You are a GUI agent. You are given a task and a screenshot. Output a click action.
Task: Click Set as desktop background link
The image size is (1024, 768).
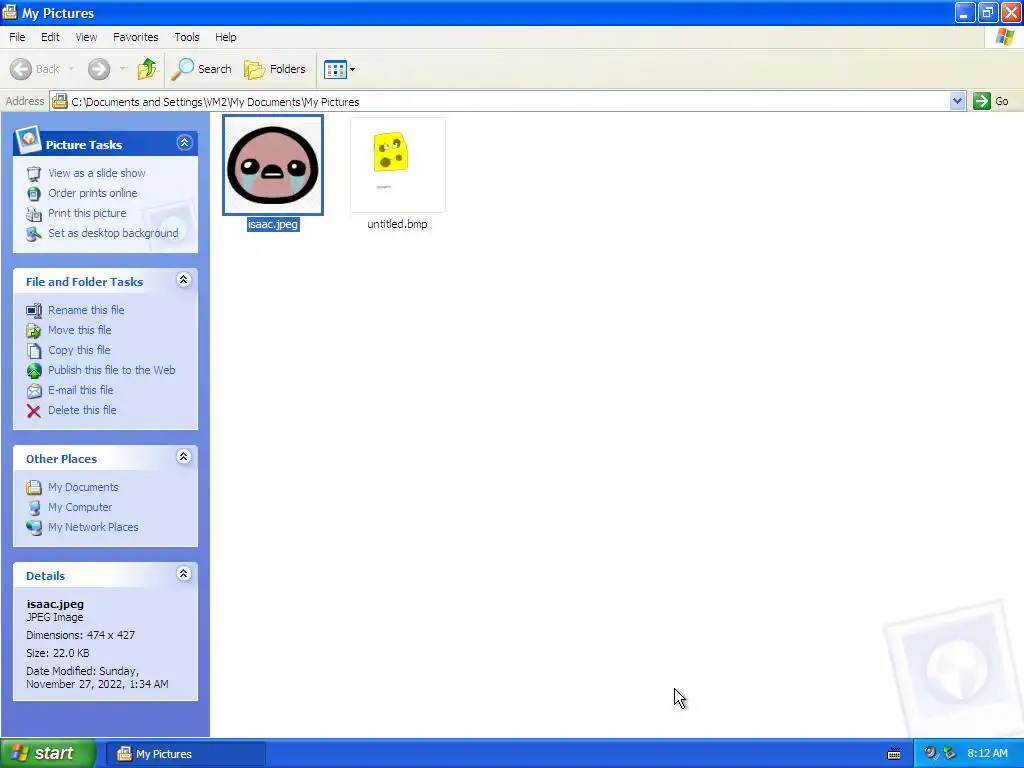113,233
